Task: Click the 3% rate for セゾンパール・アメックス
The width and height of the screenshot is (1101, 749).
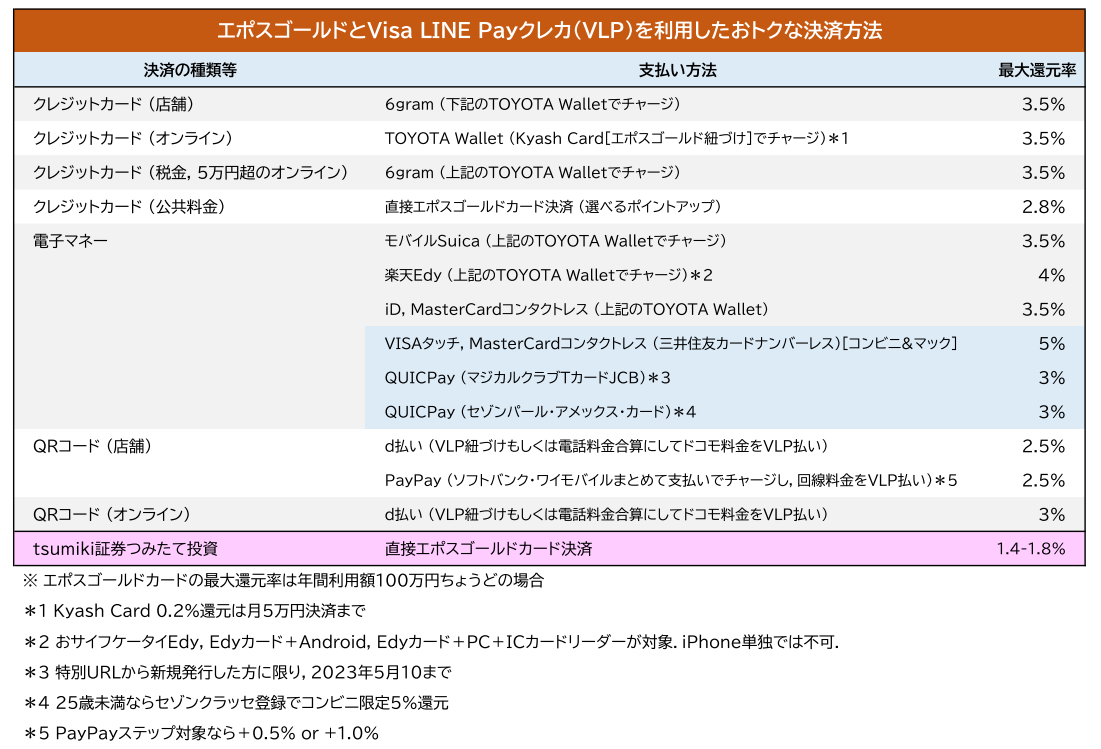Action: tap(1051, 412)
